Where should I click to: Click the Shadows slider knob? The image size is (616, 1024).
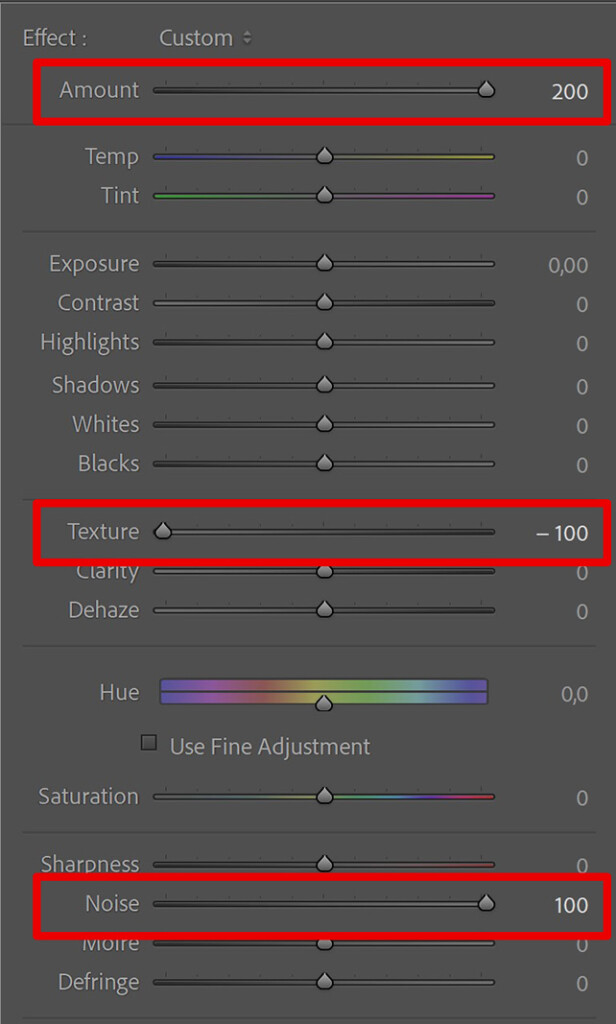tap(325, 385)
